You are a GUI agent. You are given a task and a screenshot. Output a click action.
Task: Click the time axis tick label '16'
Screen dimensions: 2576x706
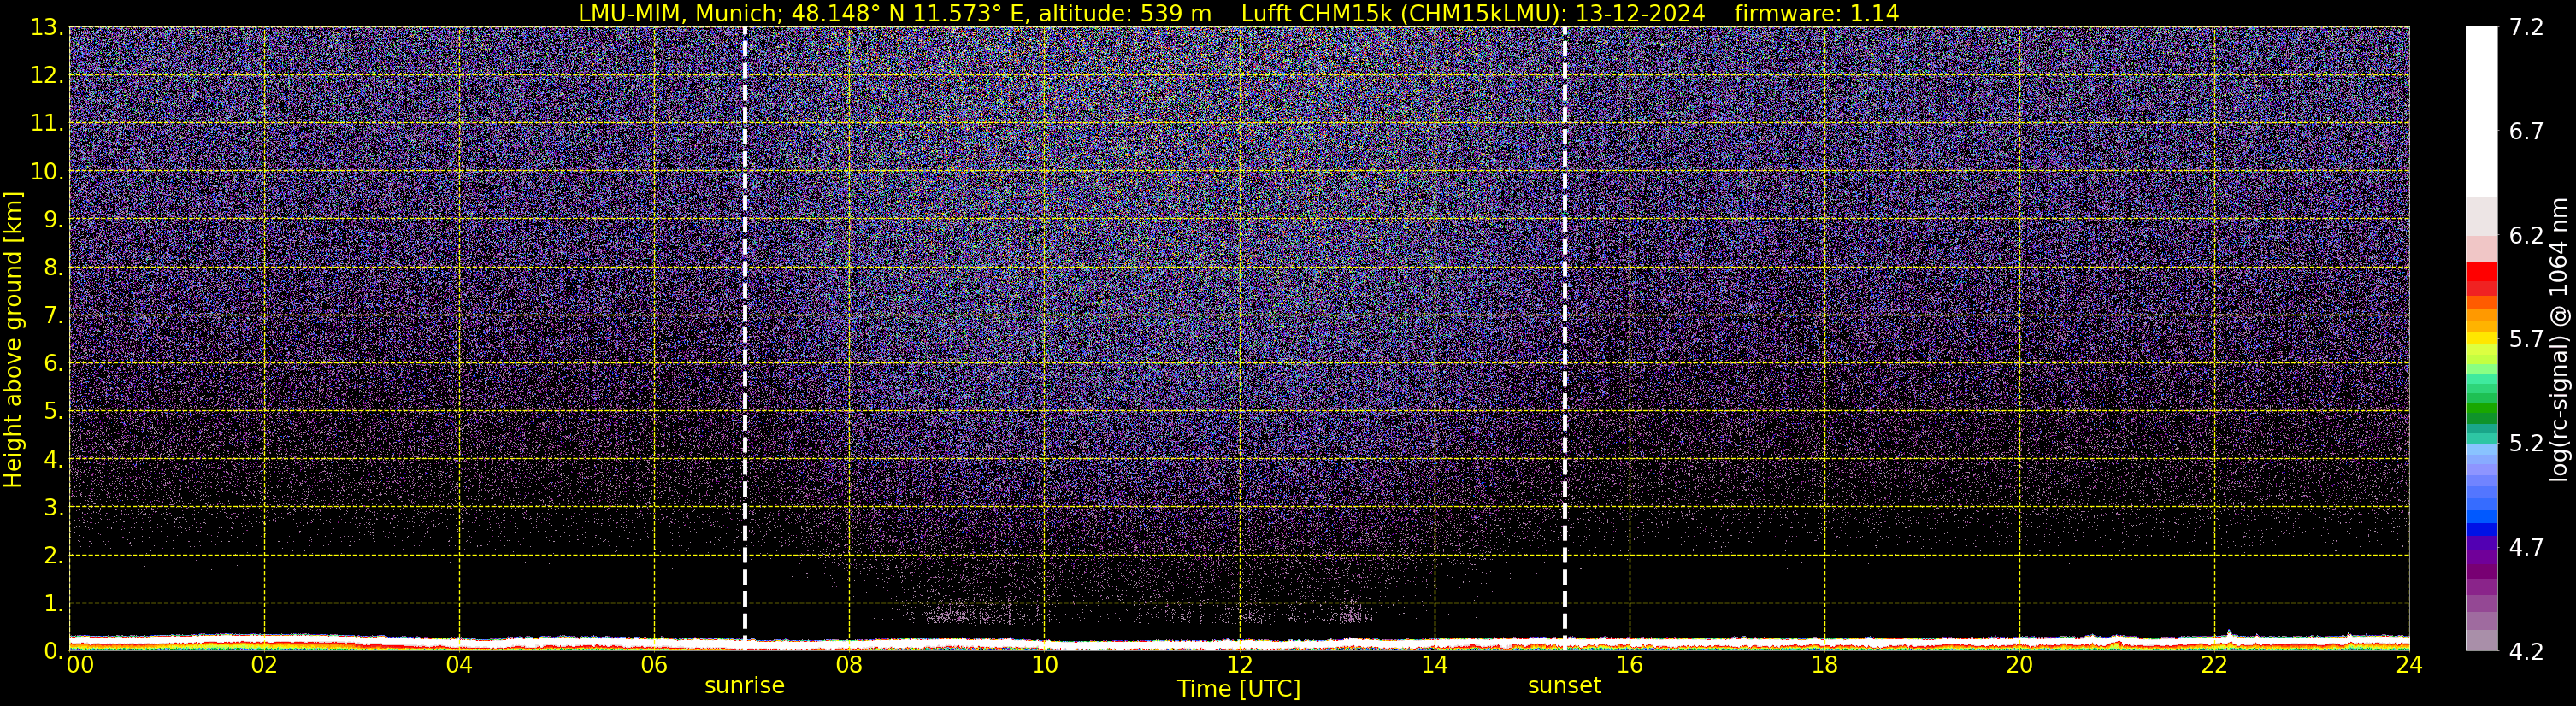click(x=1629, y=665)
